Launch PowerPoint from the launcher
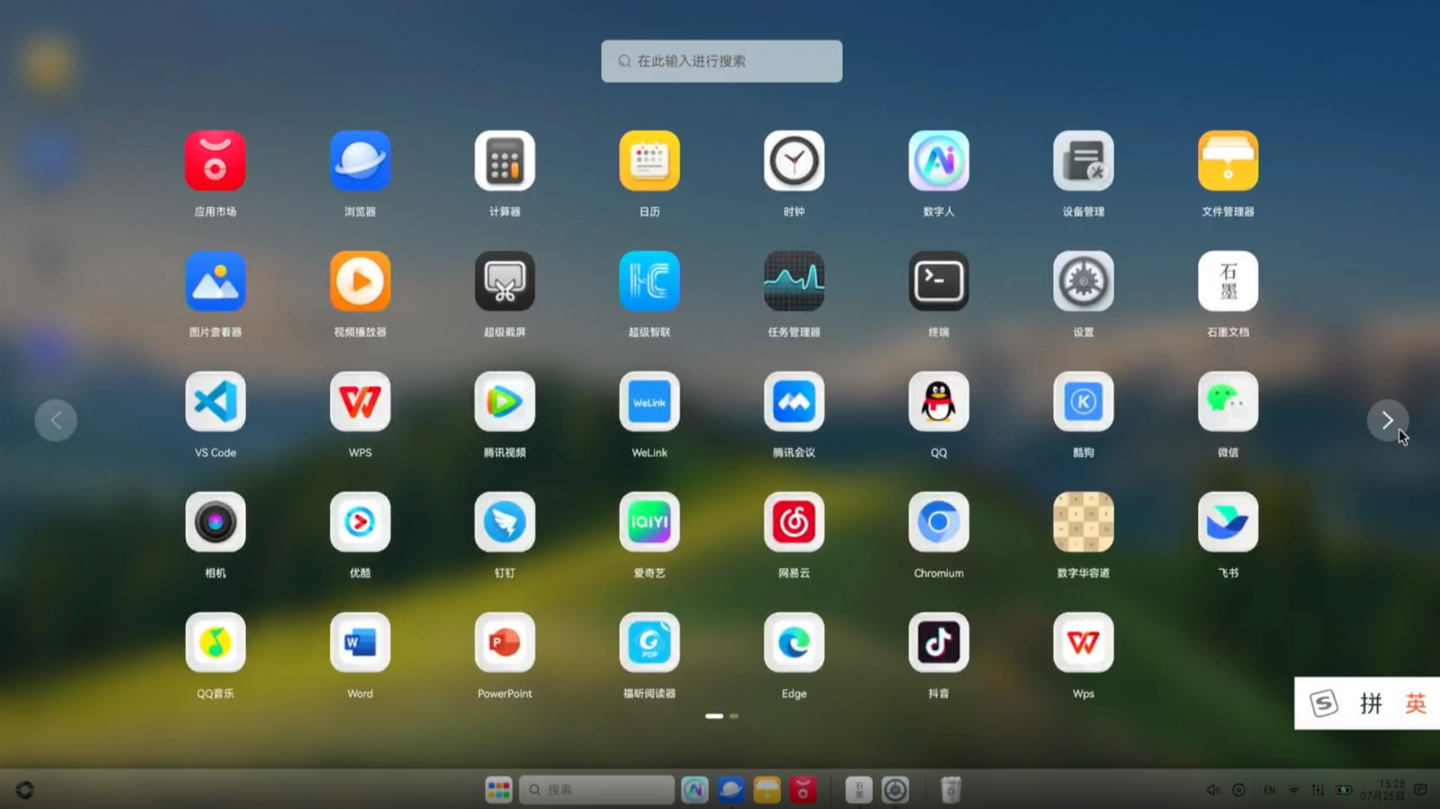The width and height of the screenshot is (1440, 809). [504, 643]
